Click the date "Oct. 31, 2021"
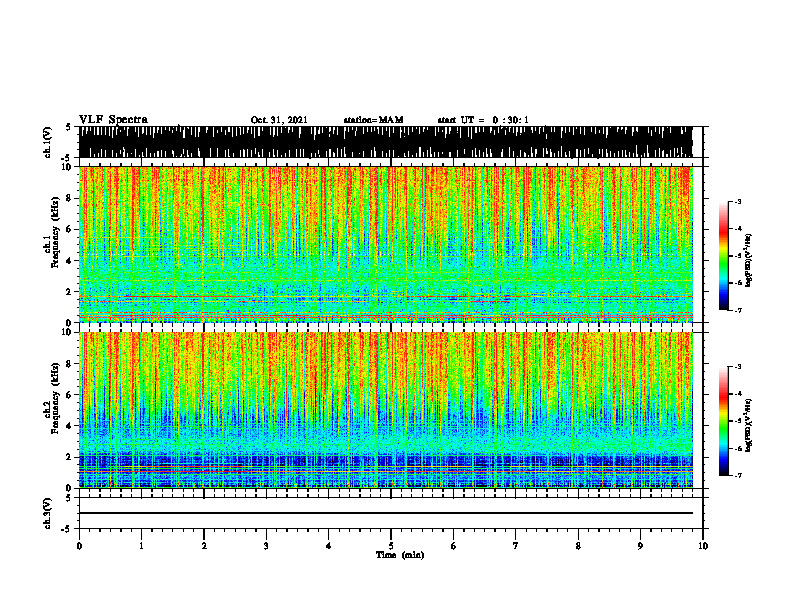 [279, 120]
